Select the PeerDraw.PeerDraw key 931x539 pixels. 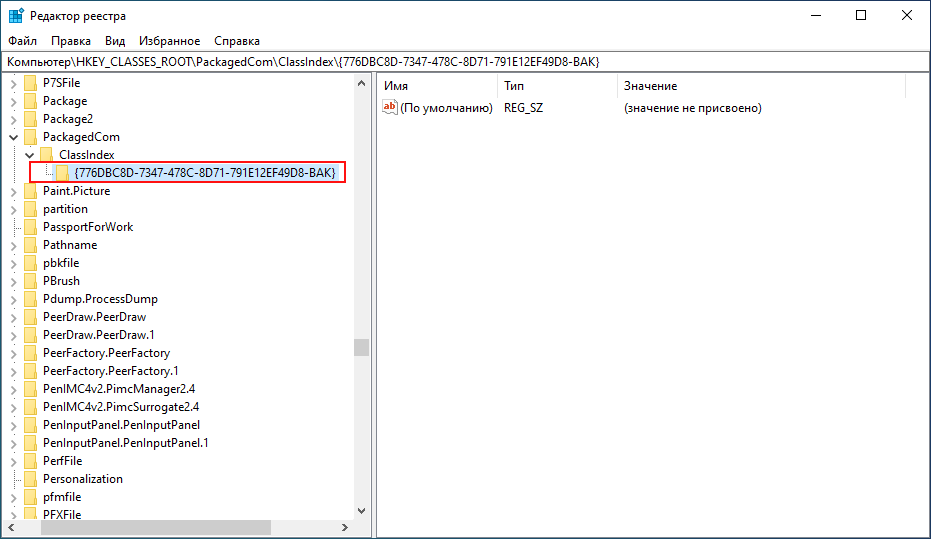[x=94, y=317]
